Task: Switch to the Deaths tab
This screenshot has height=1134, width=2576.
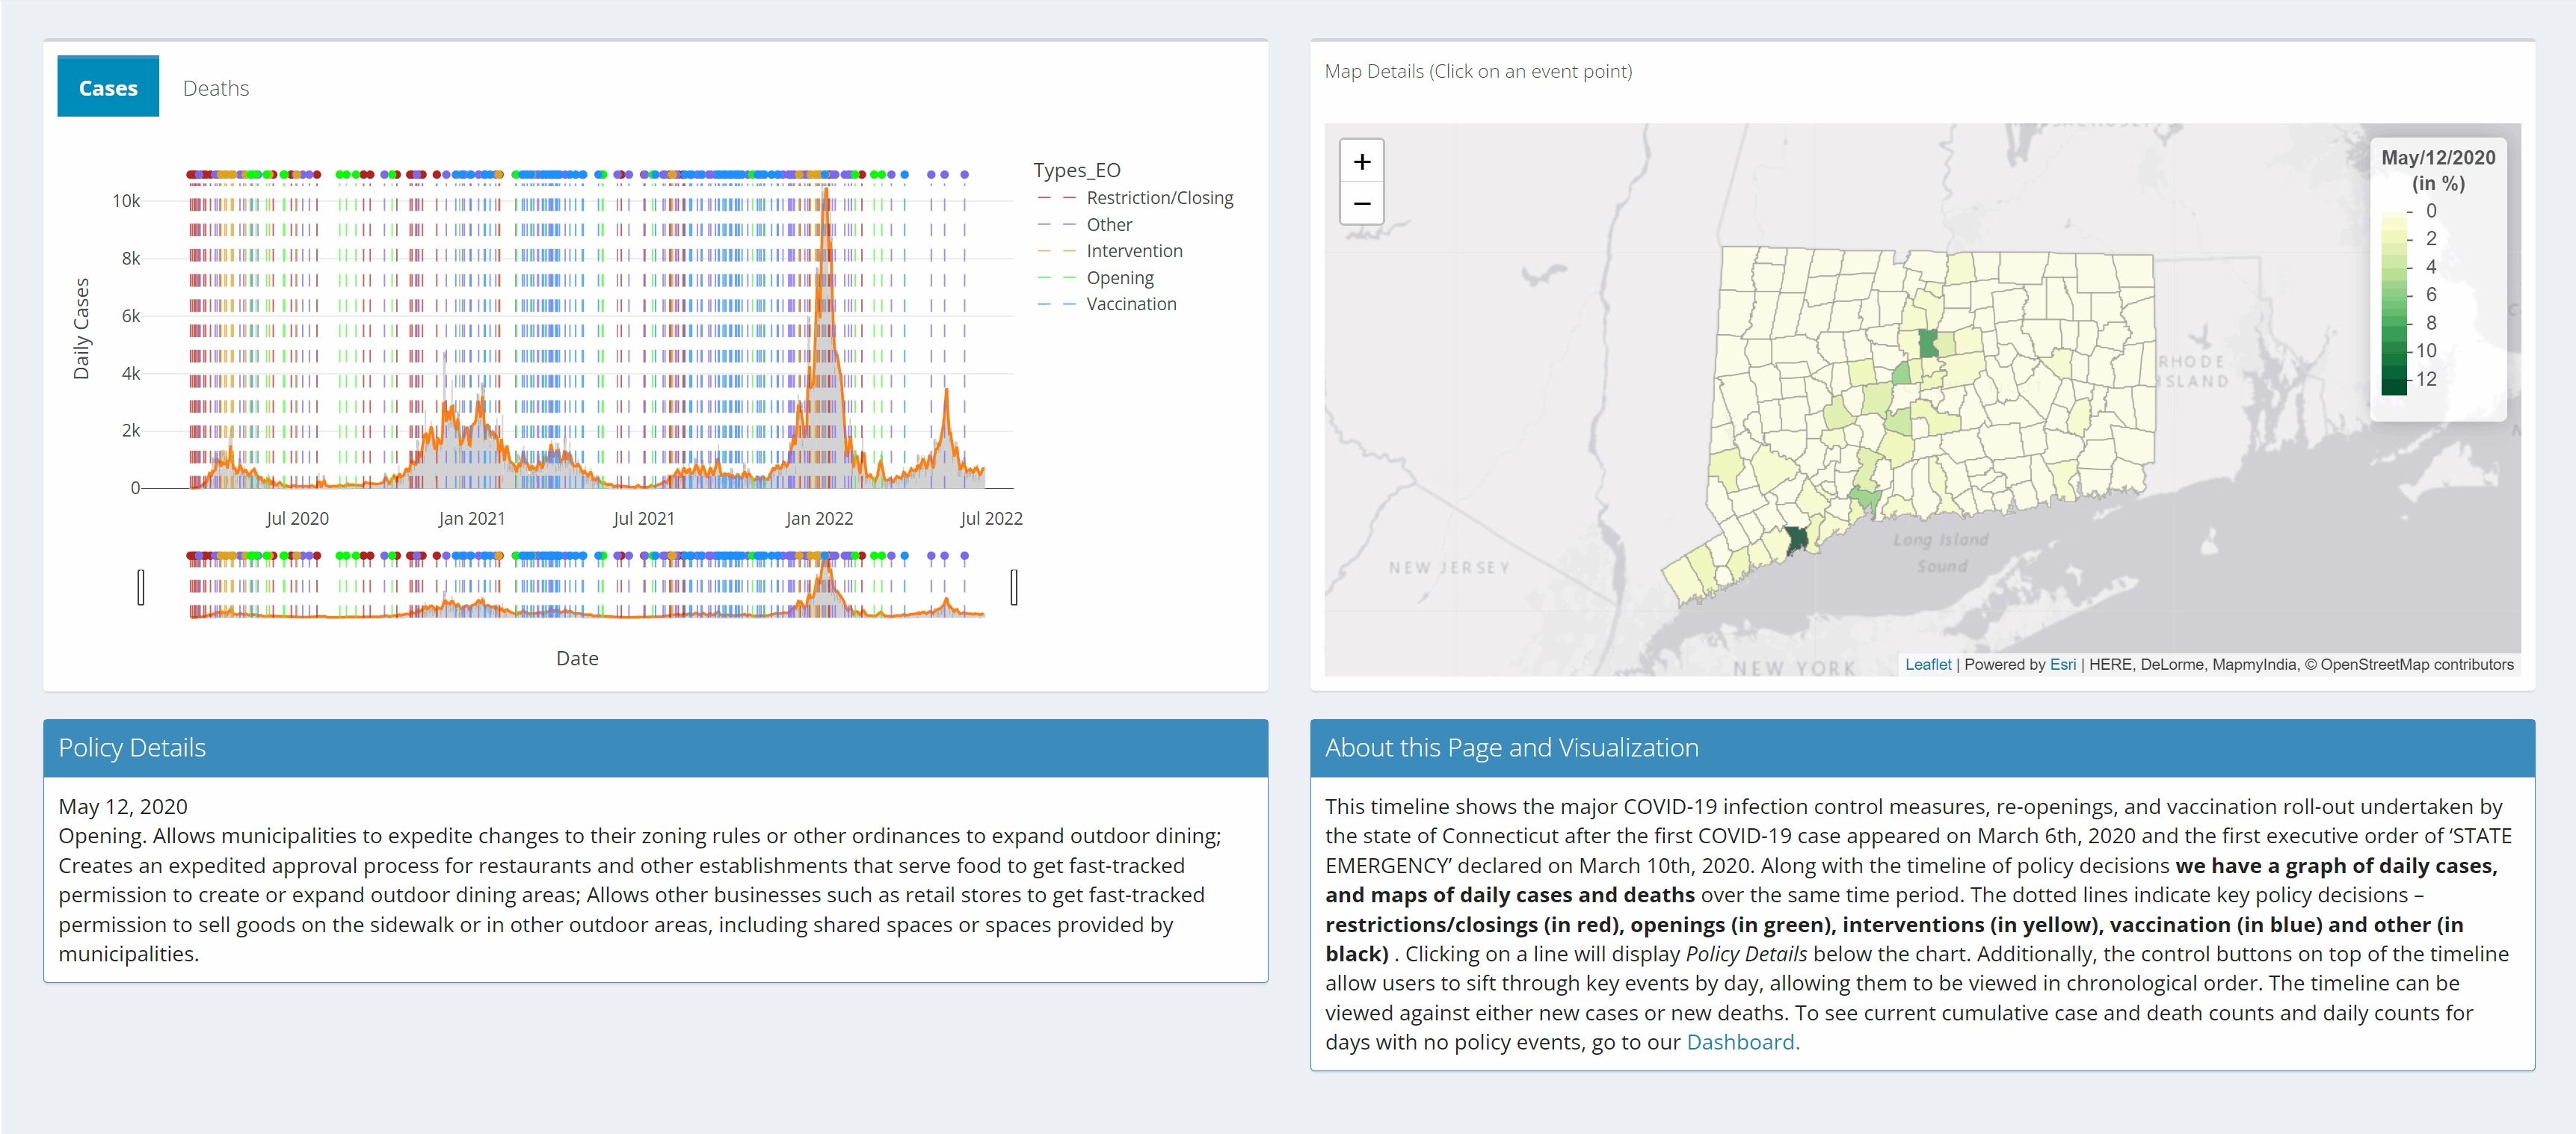Action: point(216,88)
